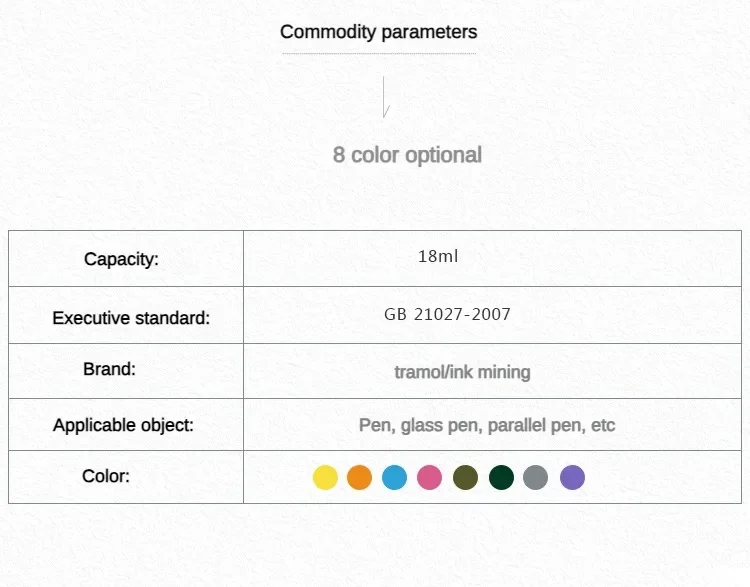Pick the gray color dot
Screen dimensions: 750x587
(x=536, y=478)
